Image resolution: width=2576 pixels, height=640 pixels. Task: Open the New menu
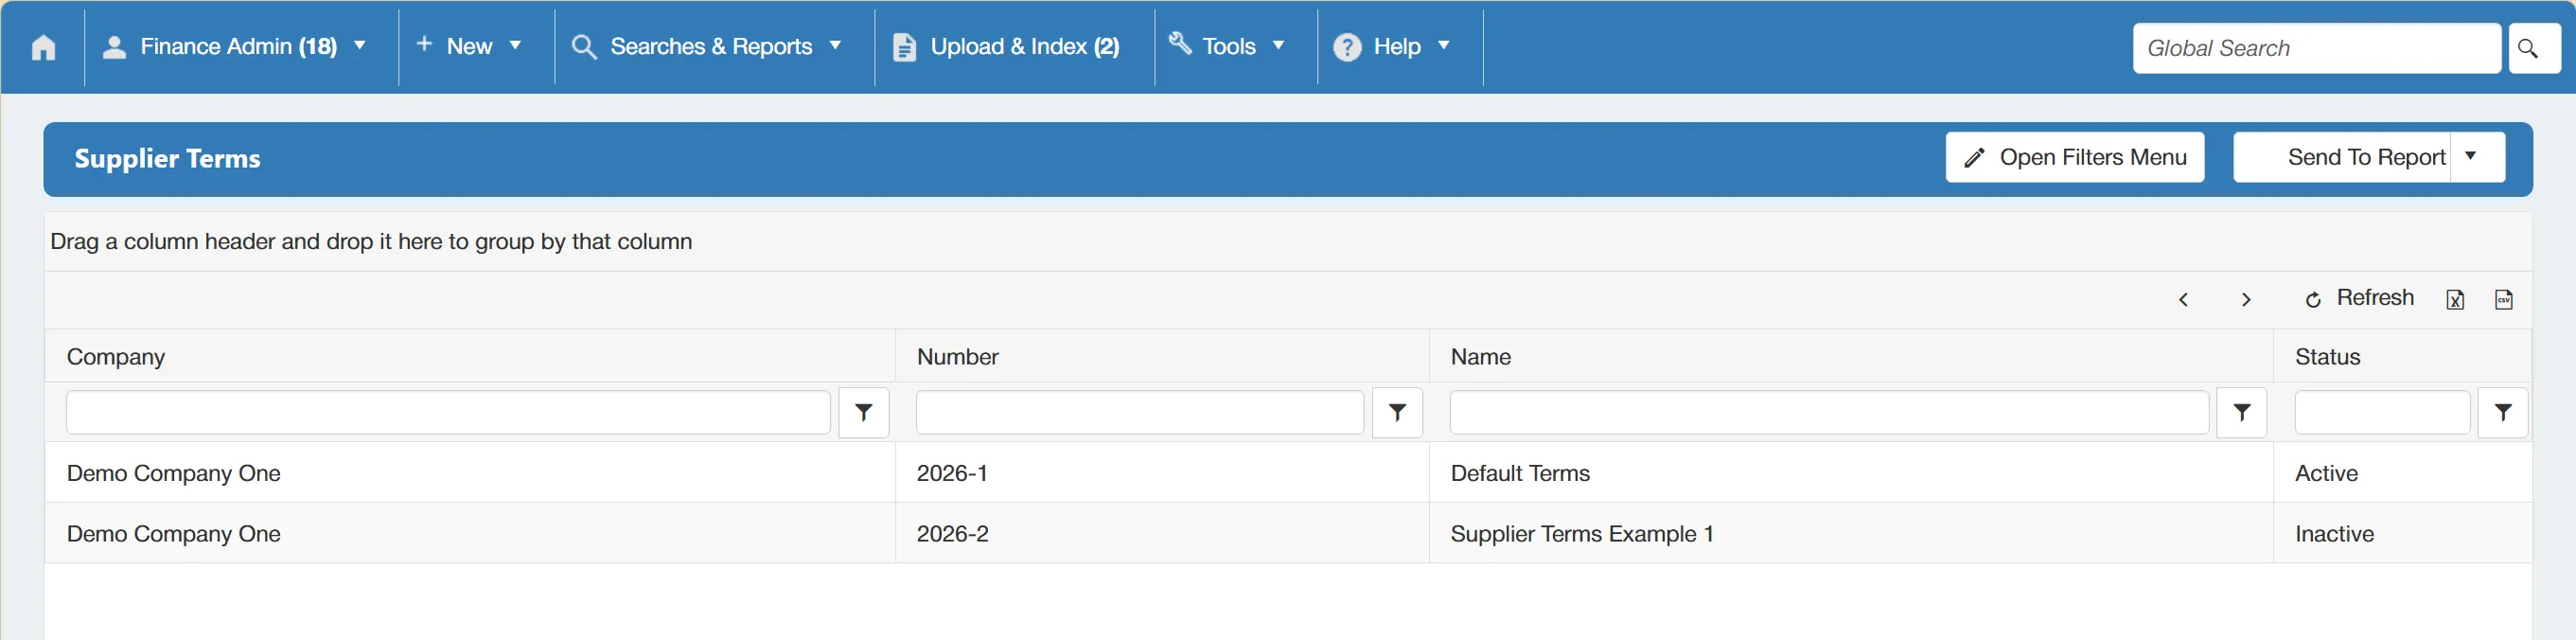tap(470, 47)
